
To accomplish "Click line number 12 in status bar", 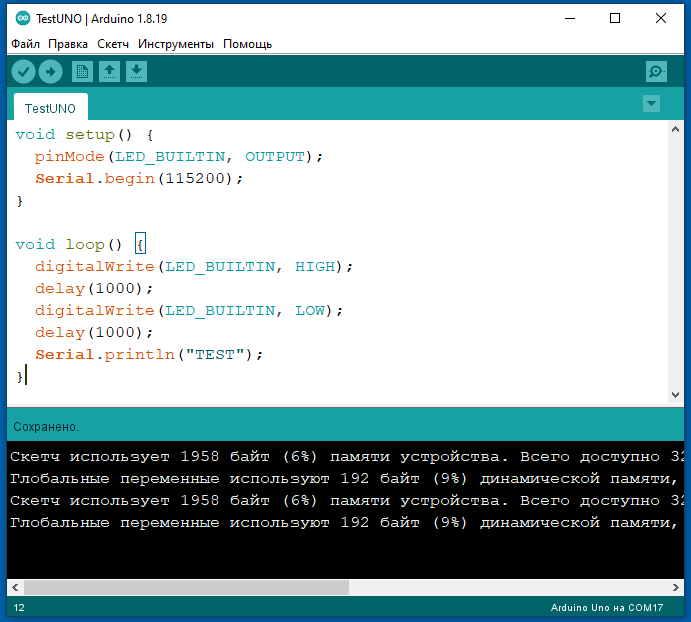I will click(x=19, y=608).
